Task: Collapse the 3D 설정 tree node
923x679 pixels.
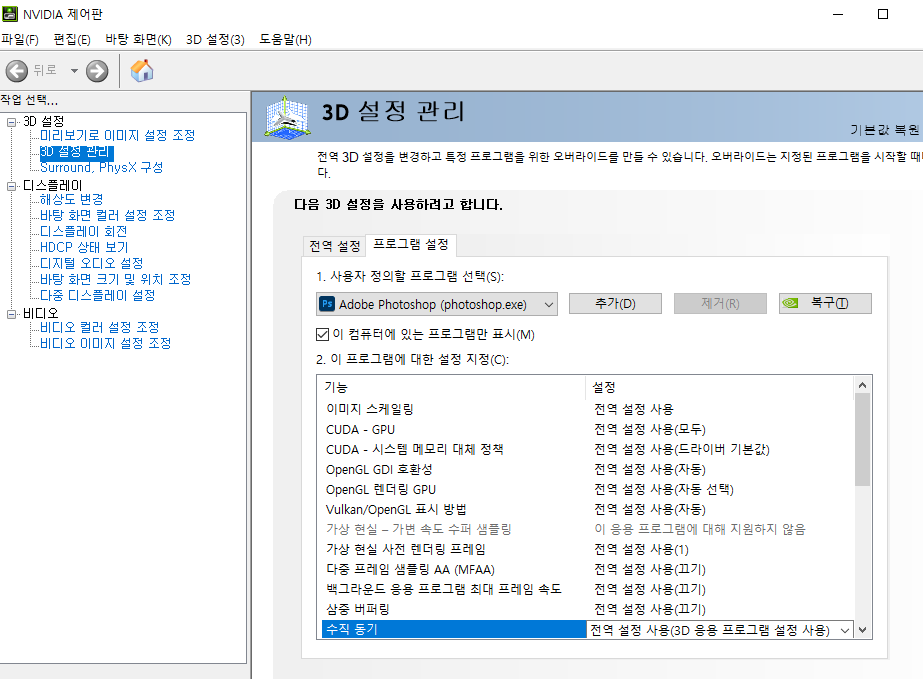Action: coord(11,122)
